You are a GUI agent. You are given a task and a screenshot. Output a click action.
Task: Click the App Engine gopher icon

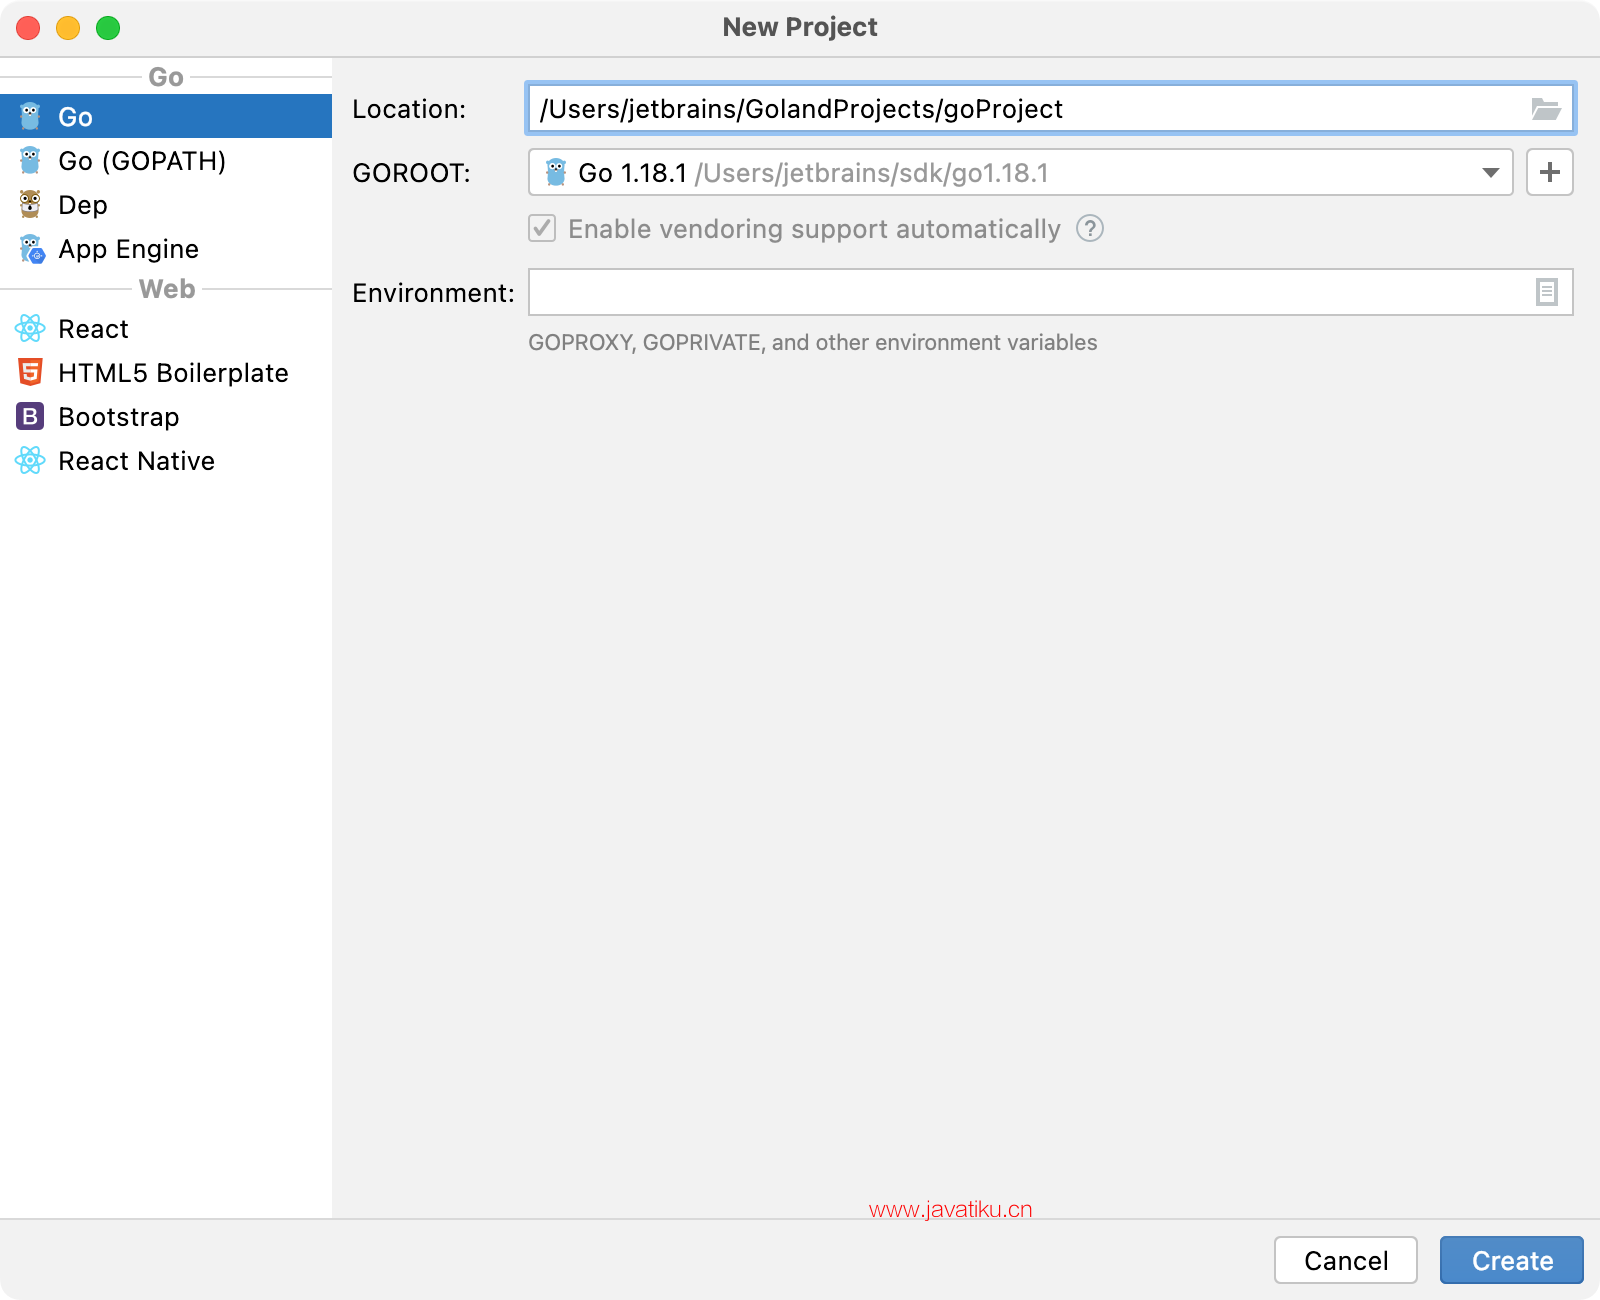[32, 249]
